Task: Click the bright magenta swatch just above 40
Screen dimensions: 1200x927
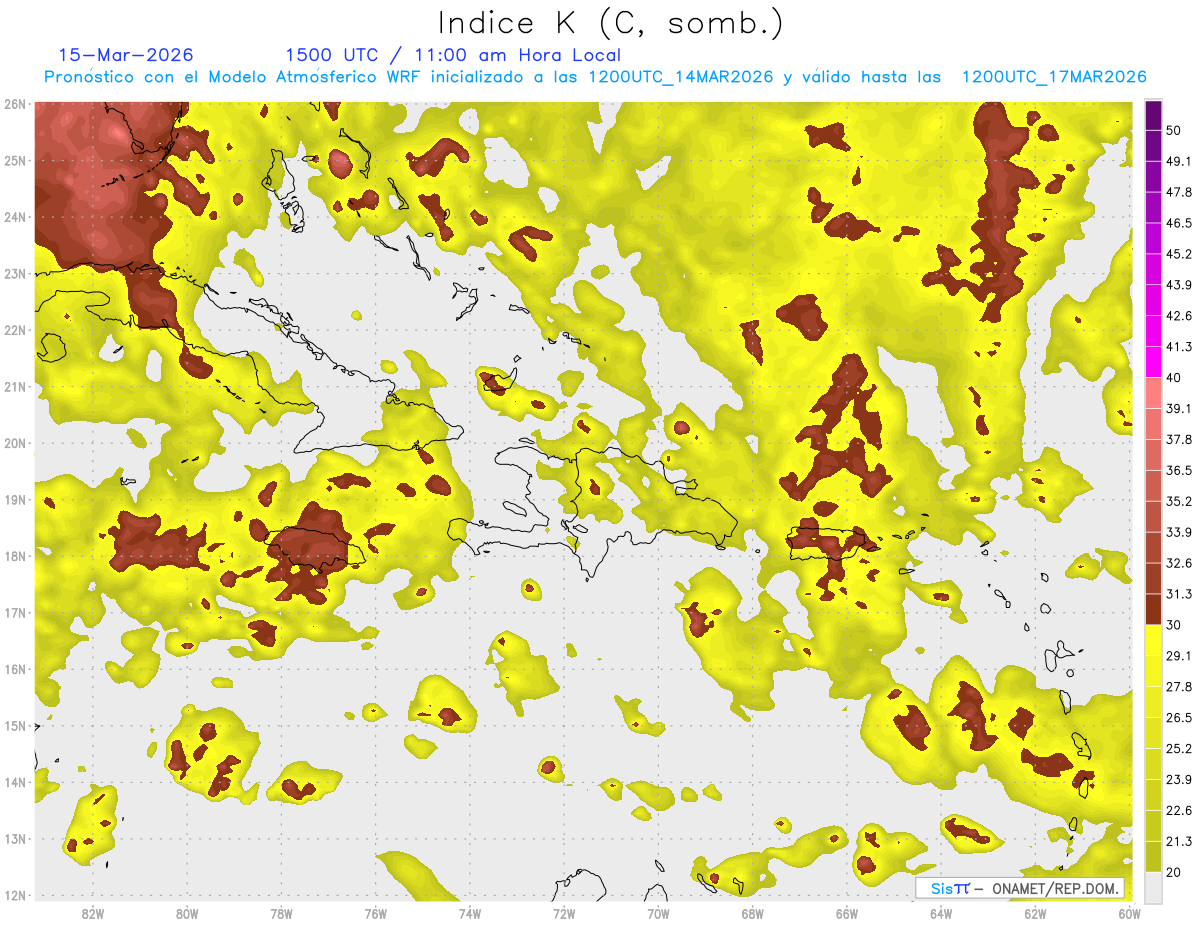Action: [x=1153, y=361]
